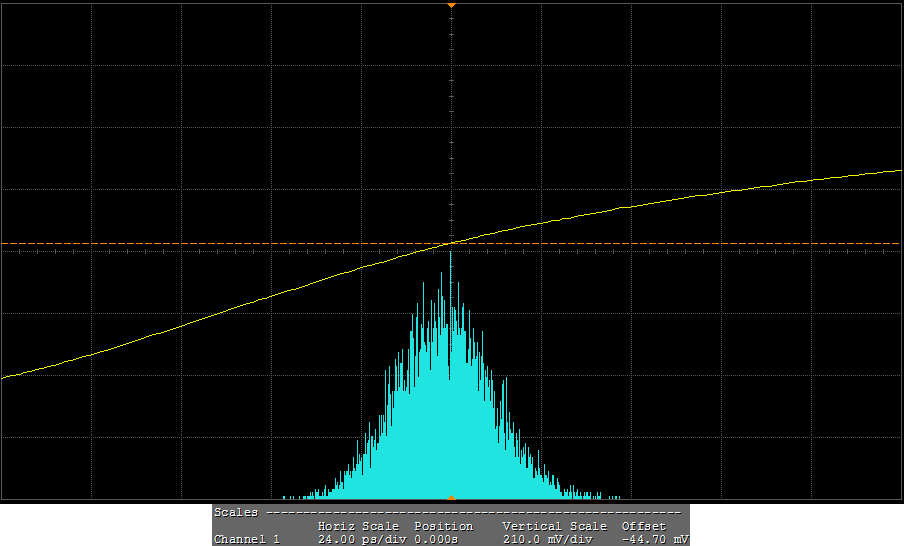Image resolution: width=904 pixels, height=546 pixels.
Task: Click the top orange trigger position marker
Action: click(451, 5)
